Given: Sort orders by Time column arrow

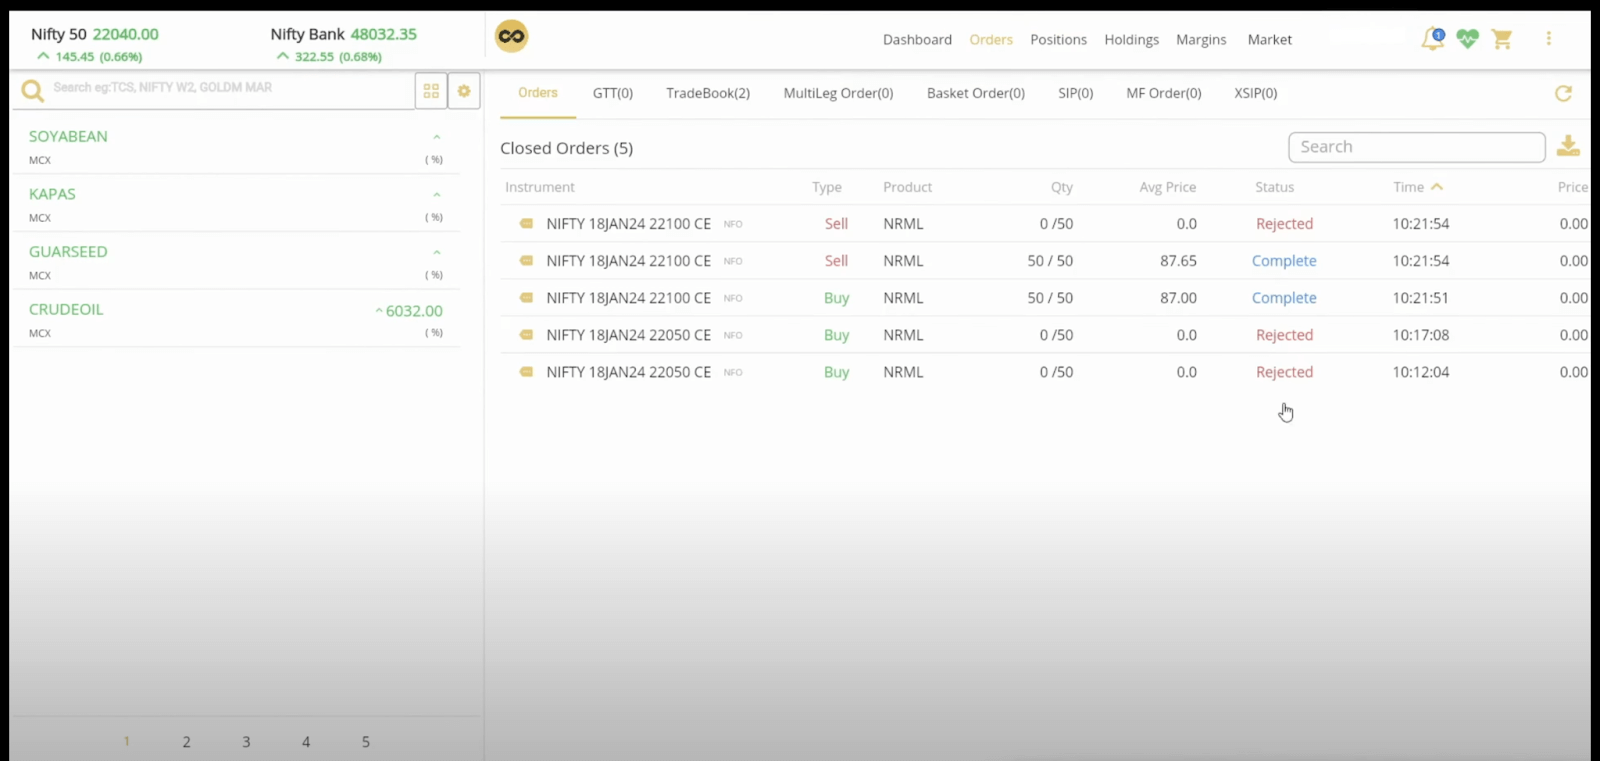Looking at the screenshot, I should (1437, 187).
